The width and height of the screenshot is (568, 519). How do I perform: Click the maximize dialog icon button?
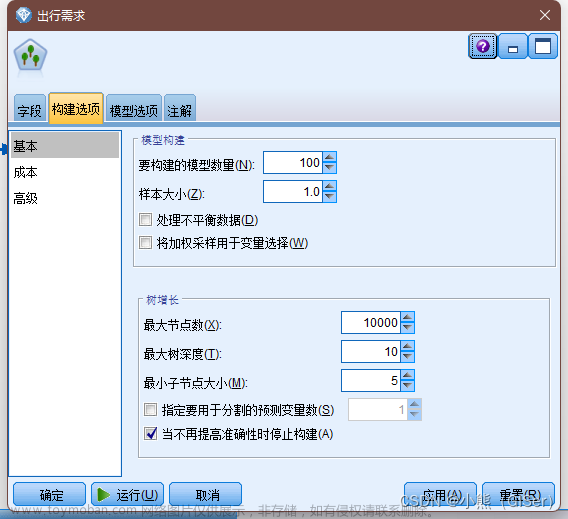[x=543, y=46]
